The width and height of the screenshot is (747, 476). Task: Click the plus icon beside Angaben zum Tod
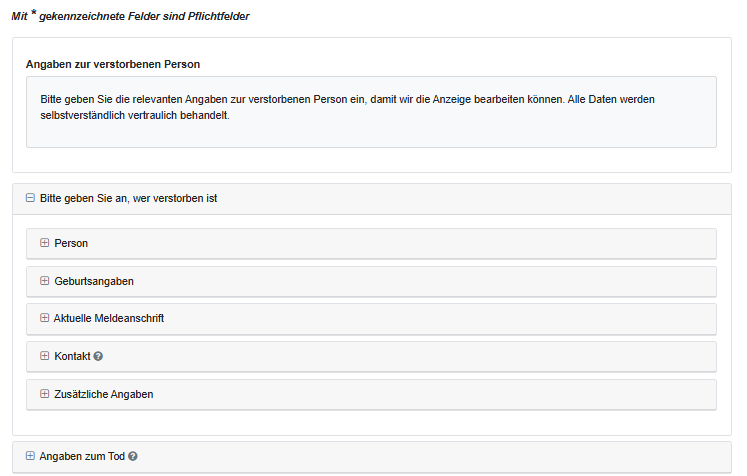click(x=30, y=456)
